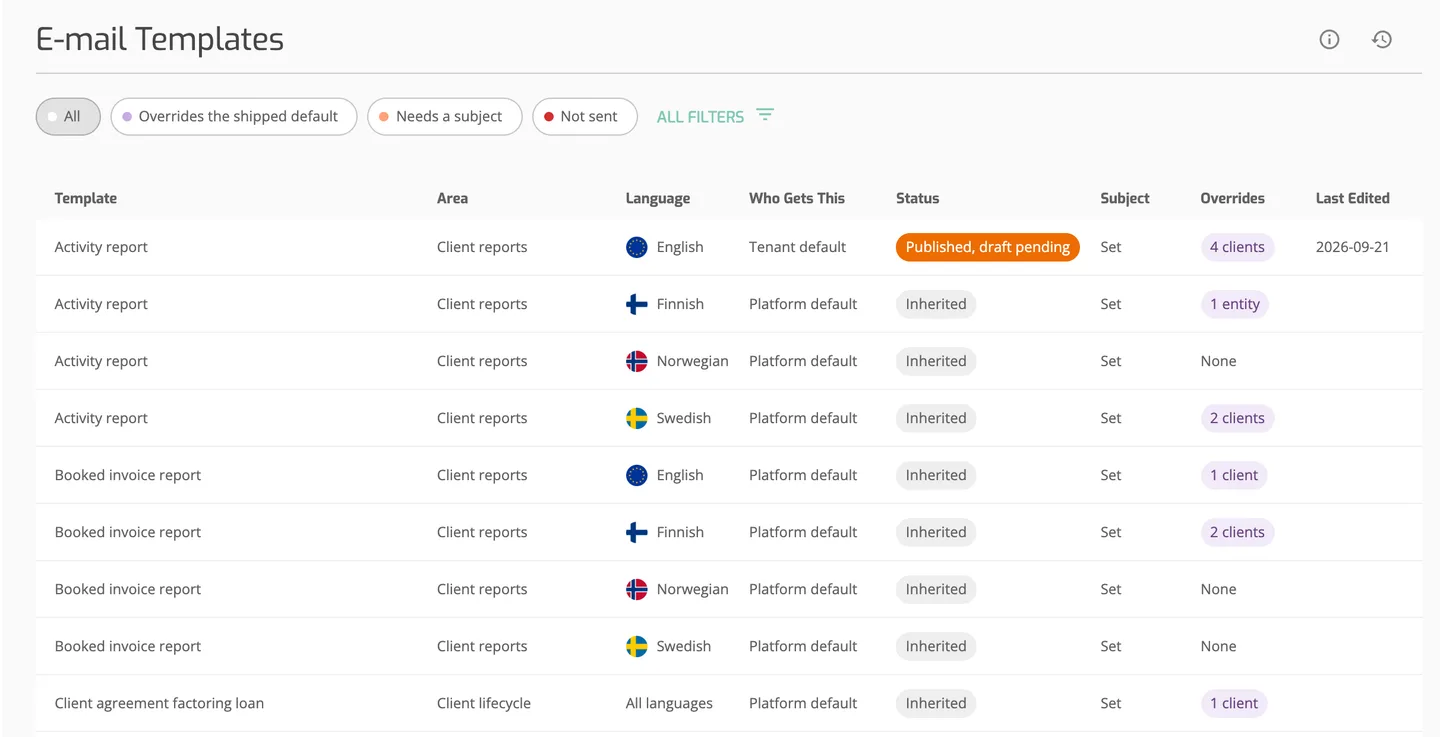The image size is (1440, 737).
Task: Open the Activity report Finnish template name
Action: (x=101, y=304)
